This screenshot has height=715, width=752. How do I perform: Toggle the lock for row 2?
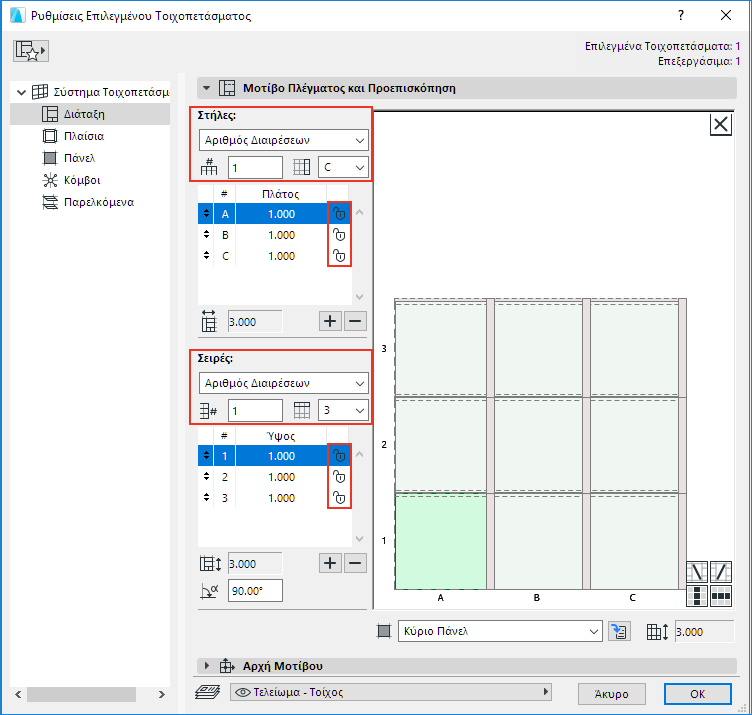pyautogui.click(x=339, y=477)
